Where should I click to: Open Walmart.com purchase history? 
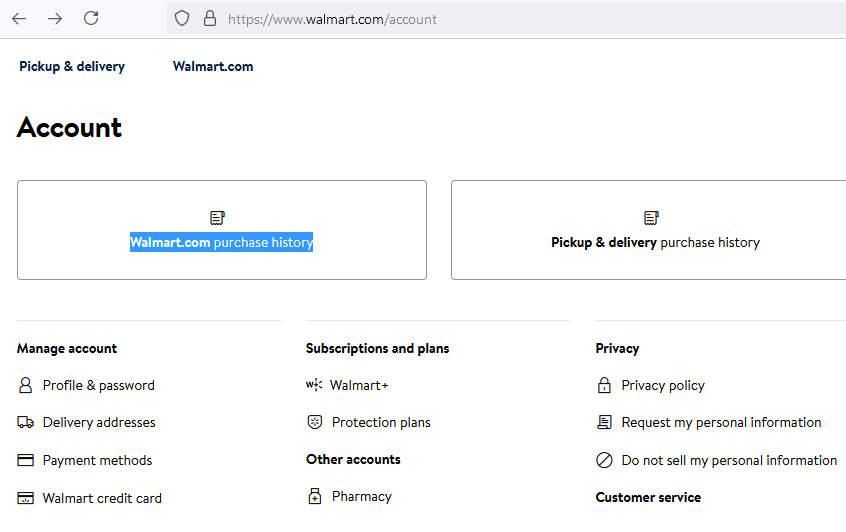[221, 242]
